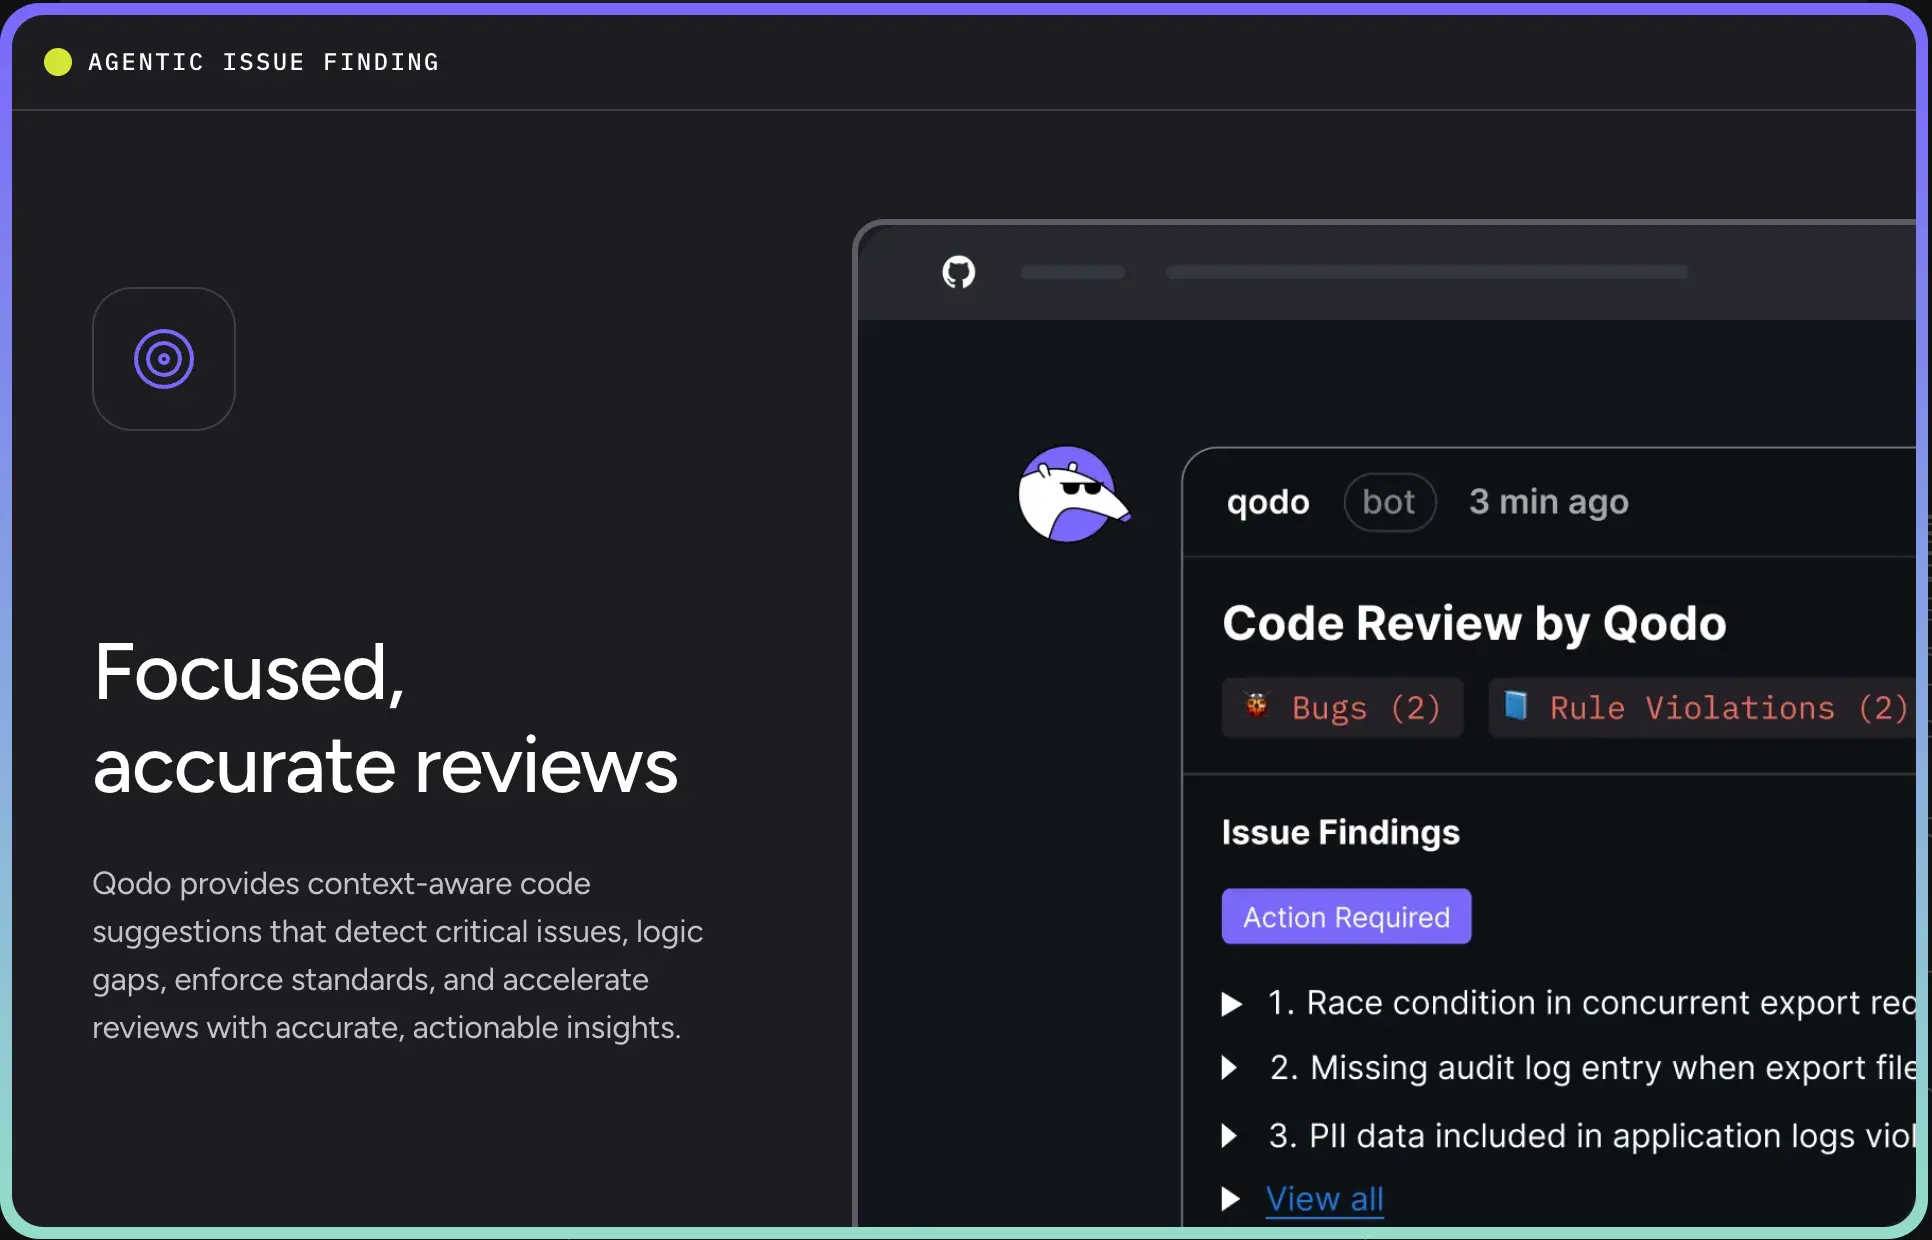
Task: Open the Bugs (2) tag
Action: [1342, 708]
